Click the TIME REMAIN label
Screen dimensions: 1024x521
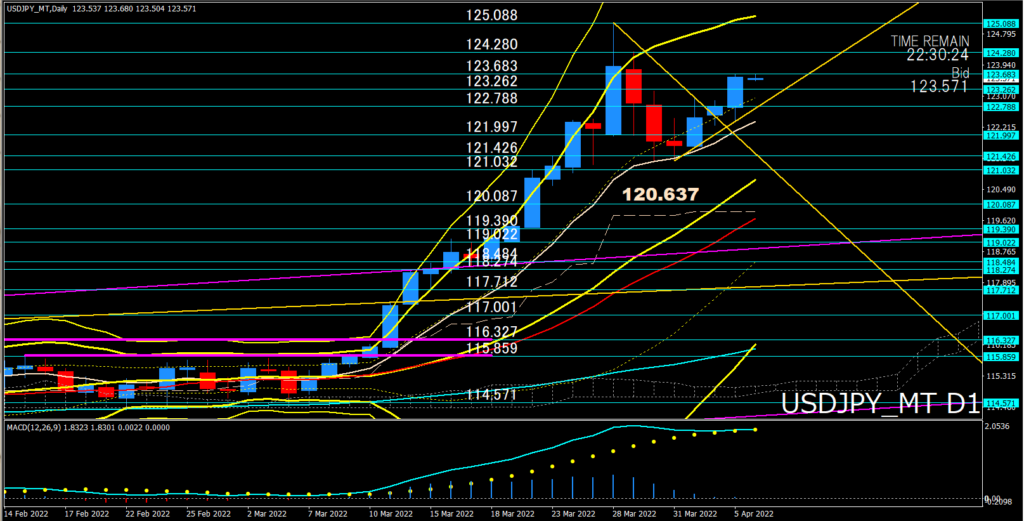(x=930, y=41)
